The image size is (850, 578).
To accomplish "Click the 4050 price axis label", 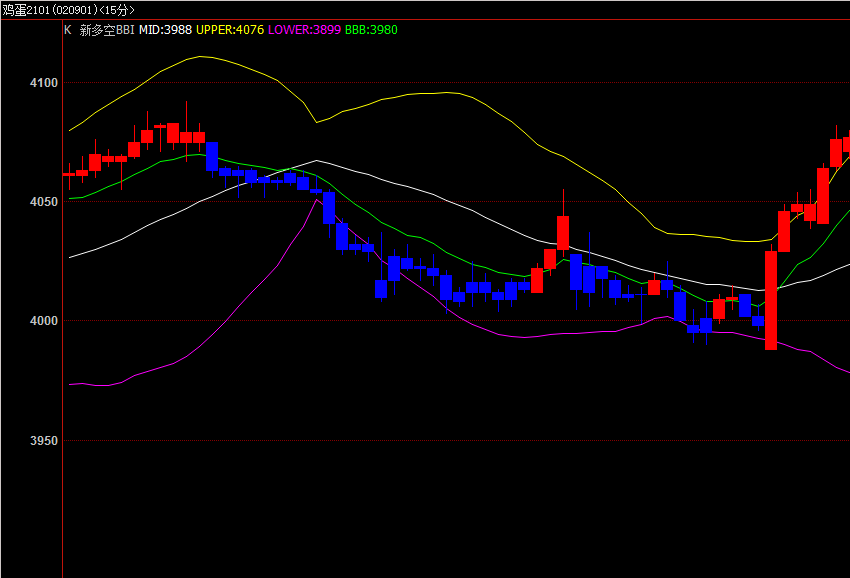I will coord(43,202).
